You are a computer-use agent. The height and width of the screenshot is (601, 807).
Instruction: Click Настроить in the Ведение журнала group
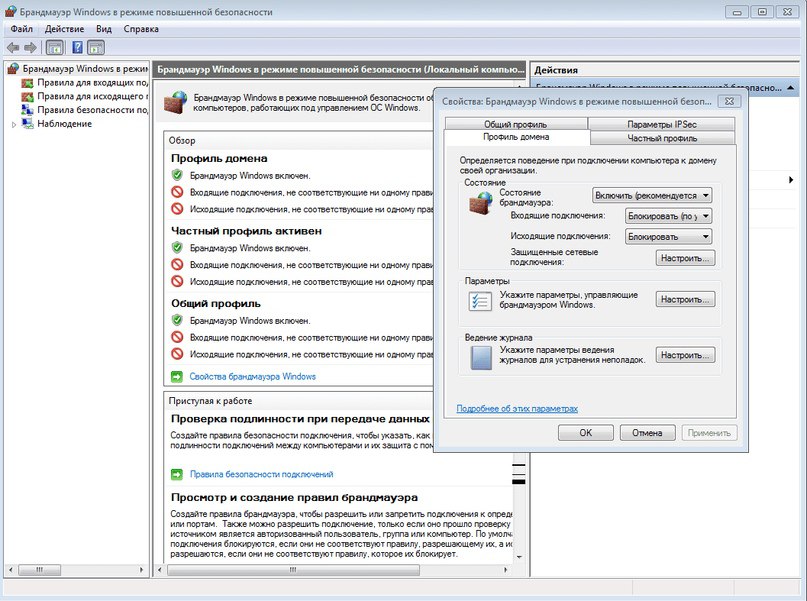tap(685, 355)
